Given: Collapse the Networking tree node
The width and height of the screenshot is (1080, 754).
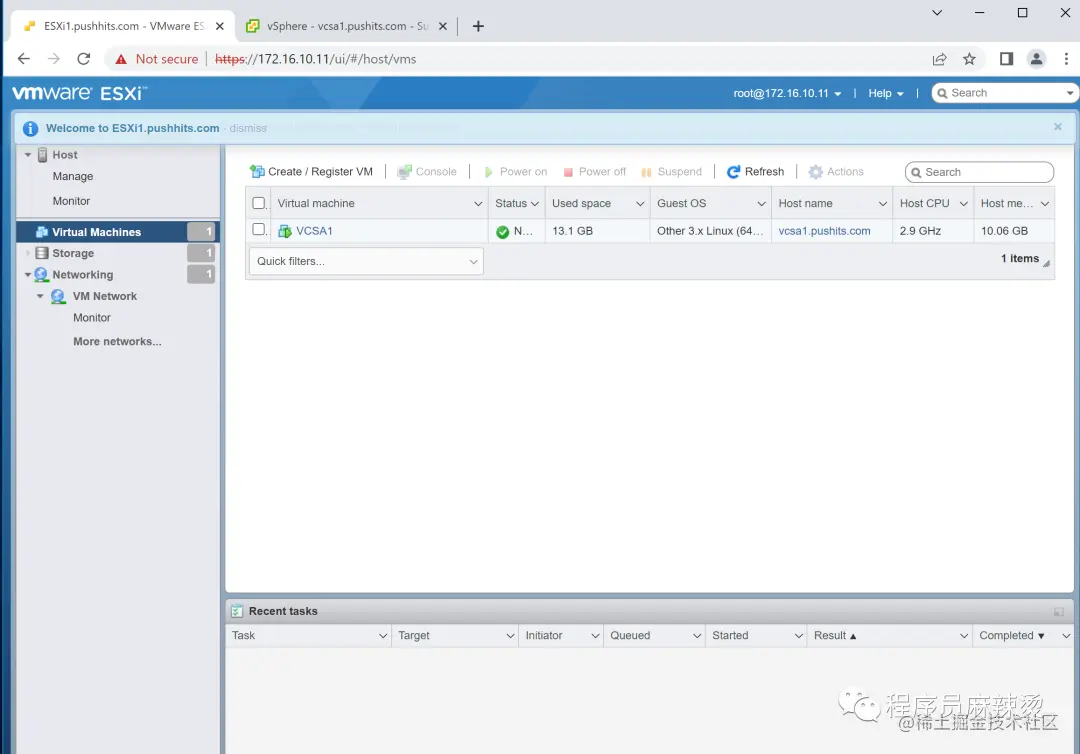Looking at the screenshot, I should pos(28,275).
